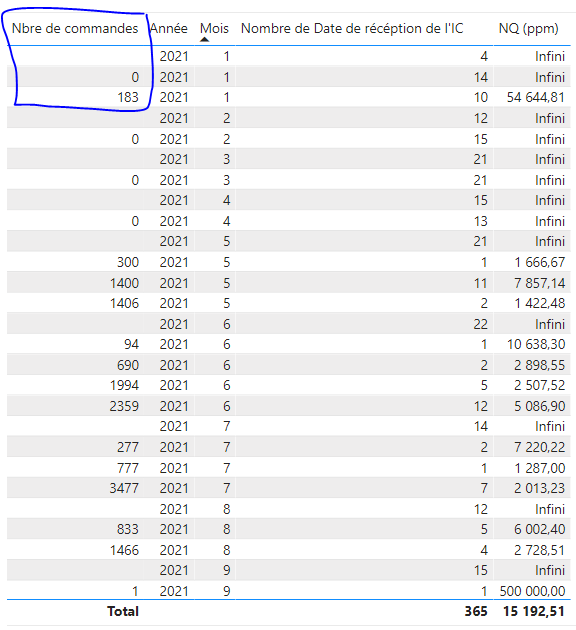Click the NQ value 7 857,14
The width and height of the screenshot is (576, 630).
click(x=539, y=283)
